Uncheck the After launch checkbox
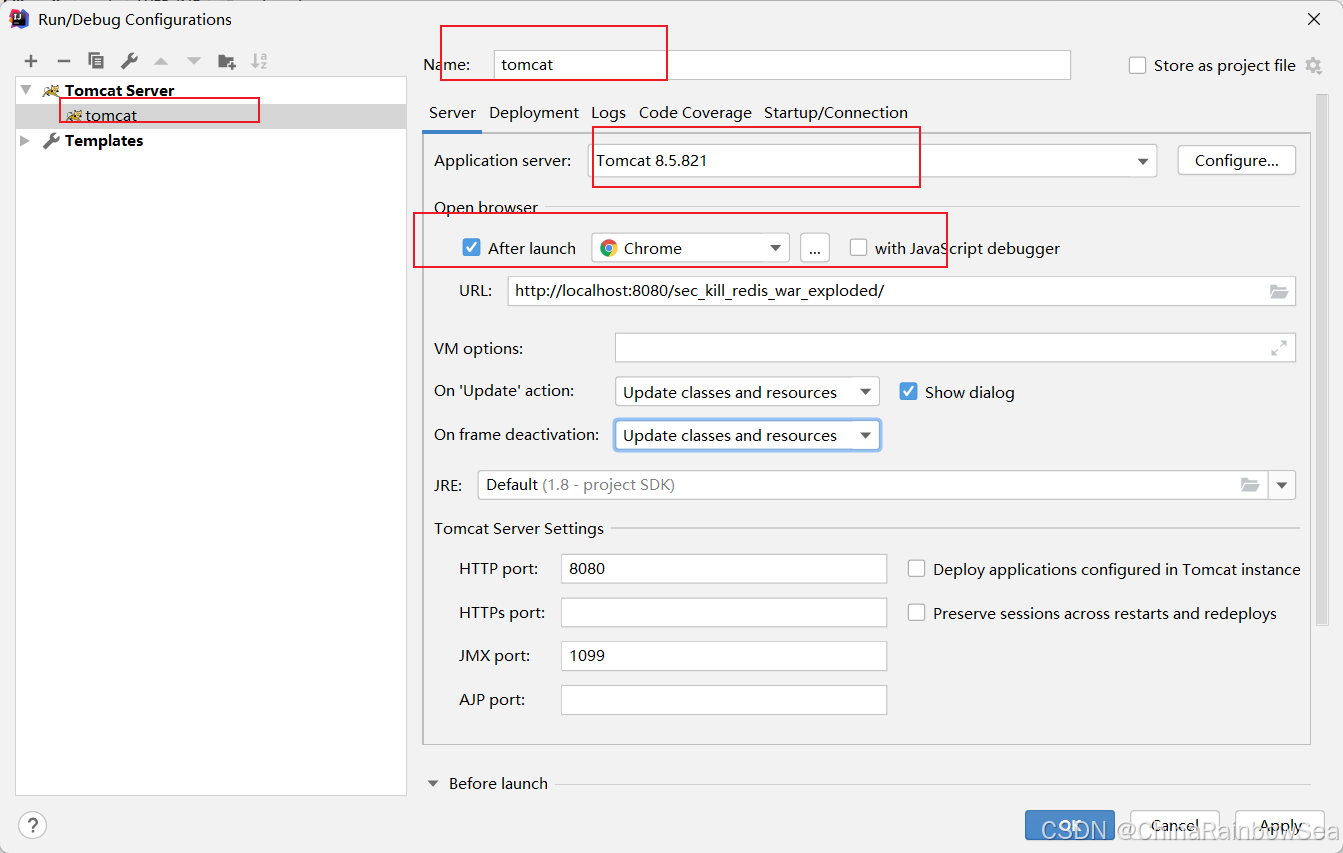1343x853 pixels. click(472, 248)
